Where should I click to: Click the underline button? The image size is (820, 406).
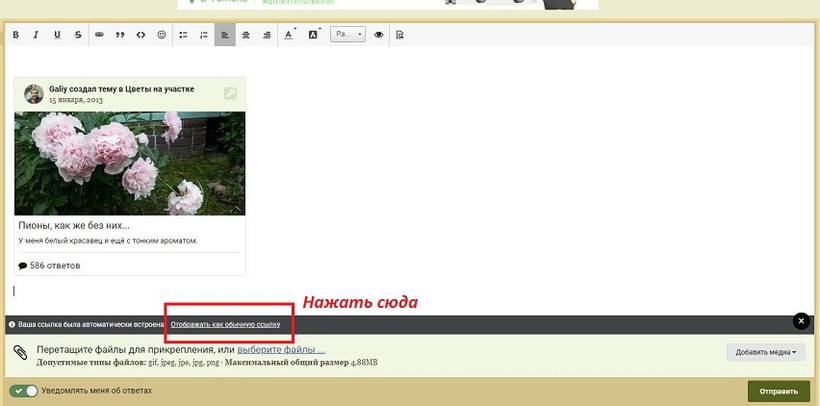click(57, 35)
